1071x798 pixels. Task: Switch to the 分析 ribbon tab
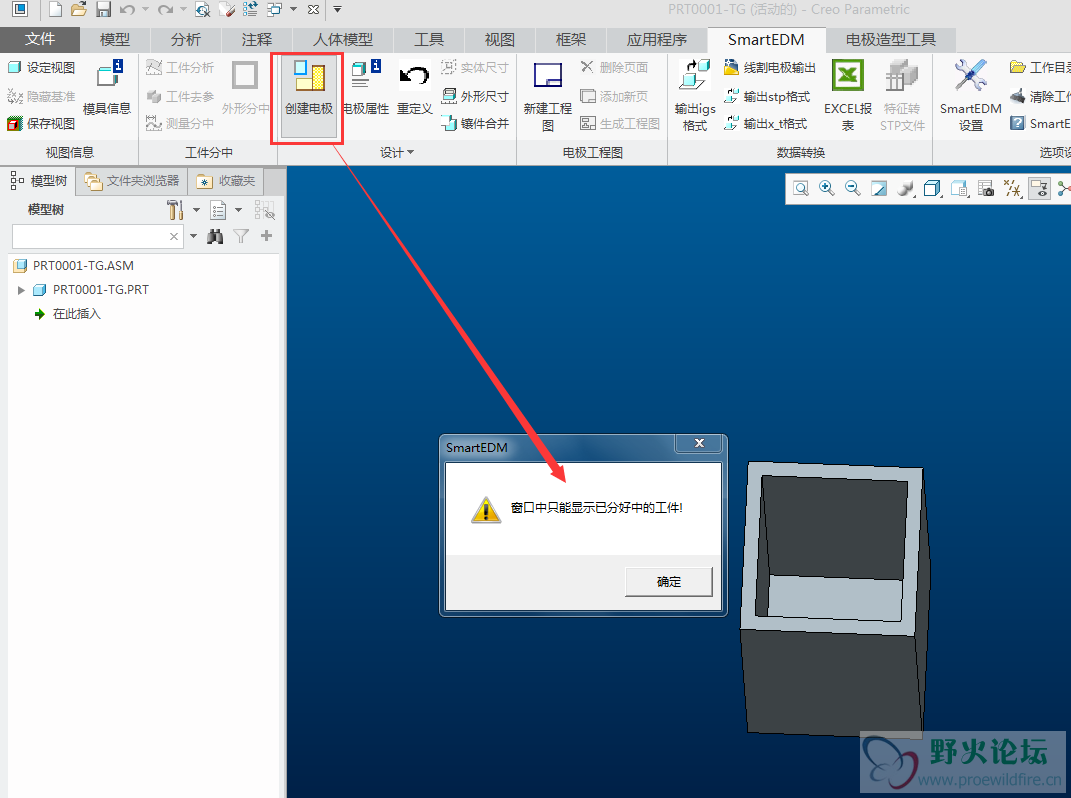tap(186, 40)
